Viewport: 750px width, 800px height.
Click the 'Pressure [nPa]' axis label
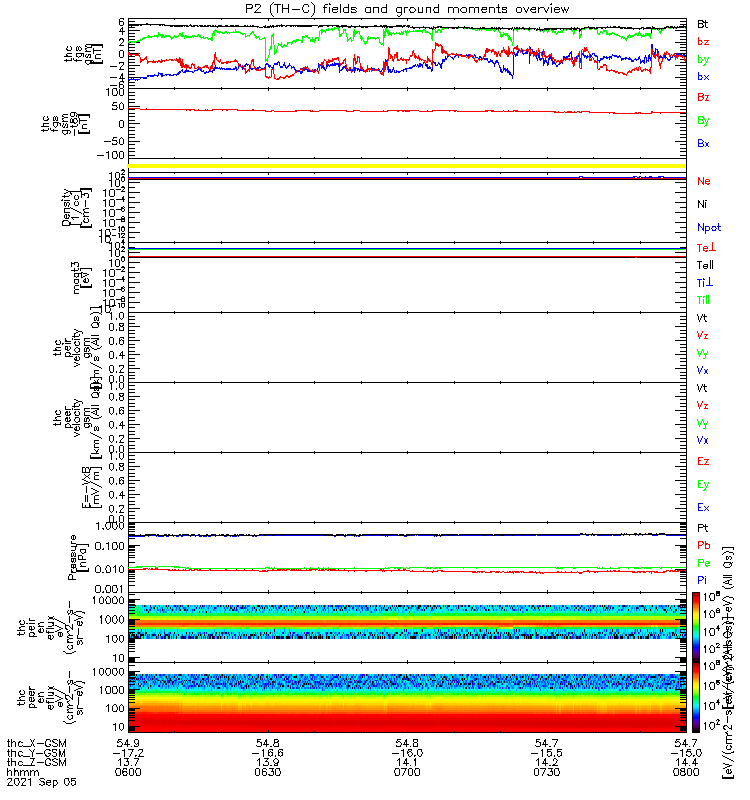78,557
